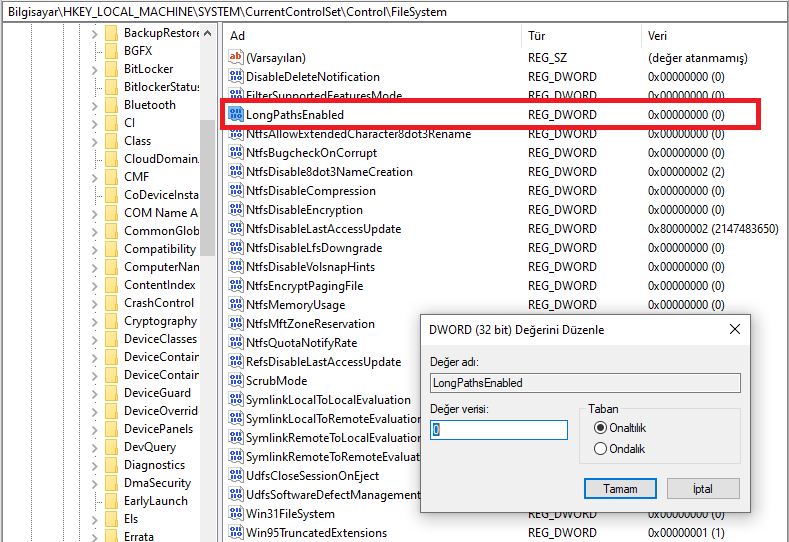Click the Win31FileSystem value icon
This screenshot has height=542, width=789.
[x=237, y=514]
